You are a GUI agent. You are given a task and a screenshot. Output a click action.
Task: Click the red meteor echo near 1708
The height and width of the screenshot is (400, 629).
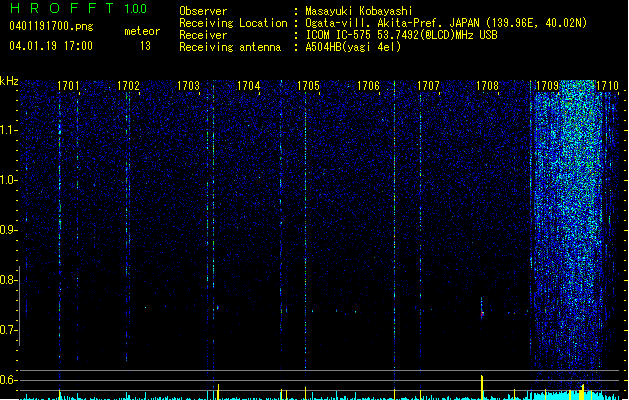tap(482, 314)
